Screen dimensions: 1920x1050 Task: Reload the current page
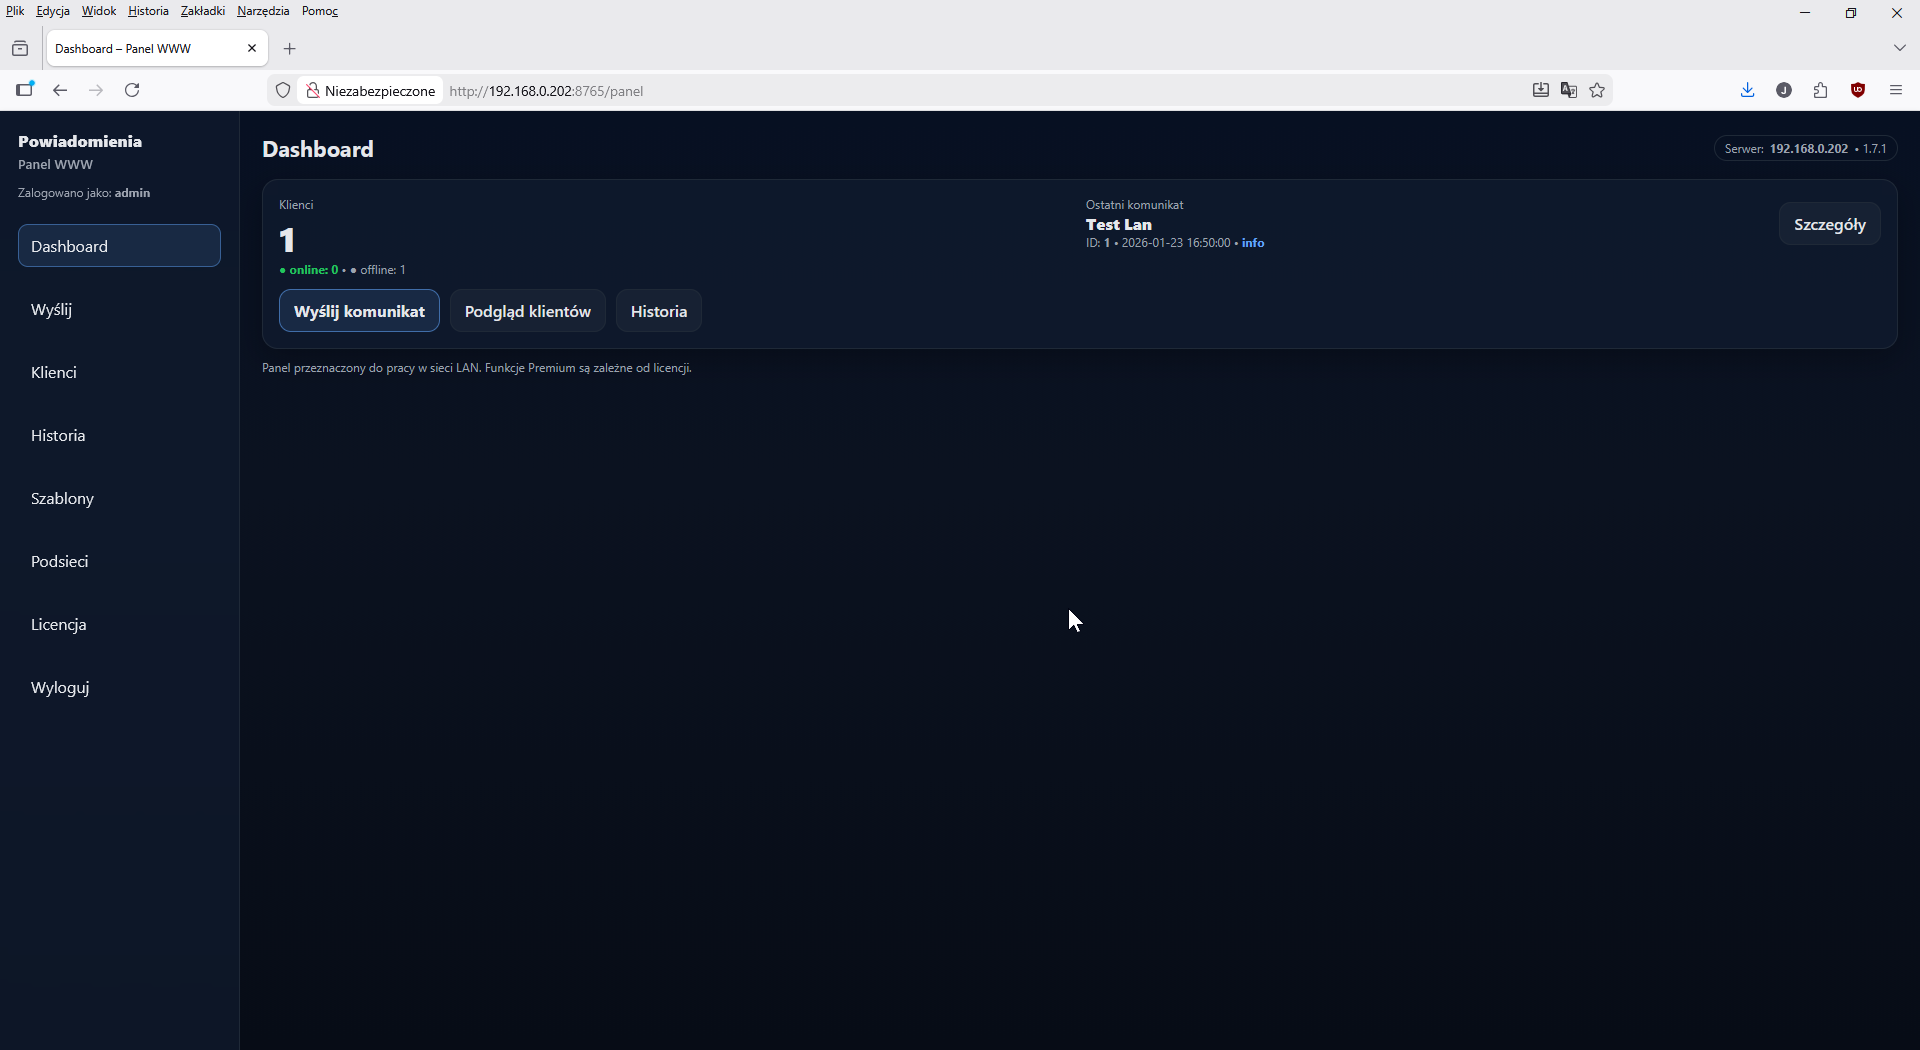coord(132,90)
